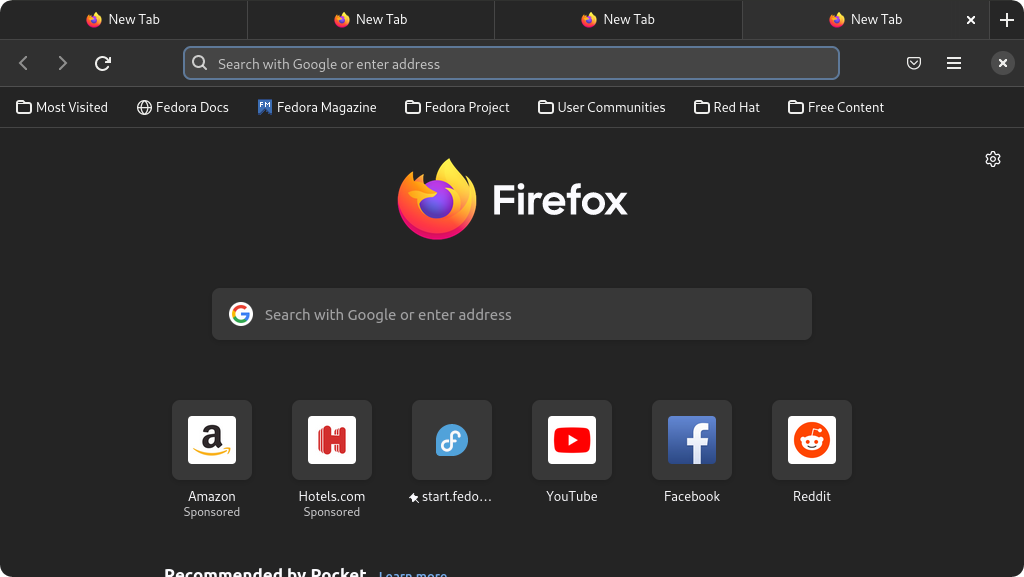The image size is (1024, 577).
Task: Expand the Red Hat bookmarks folder
Action: (x=727, y=107)
